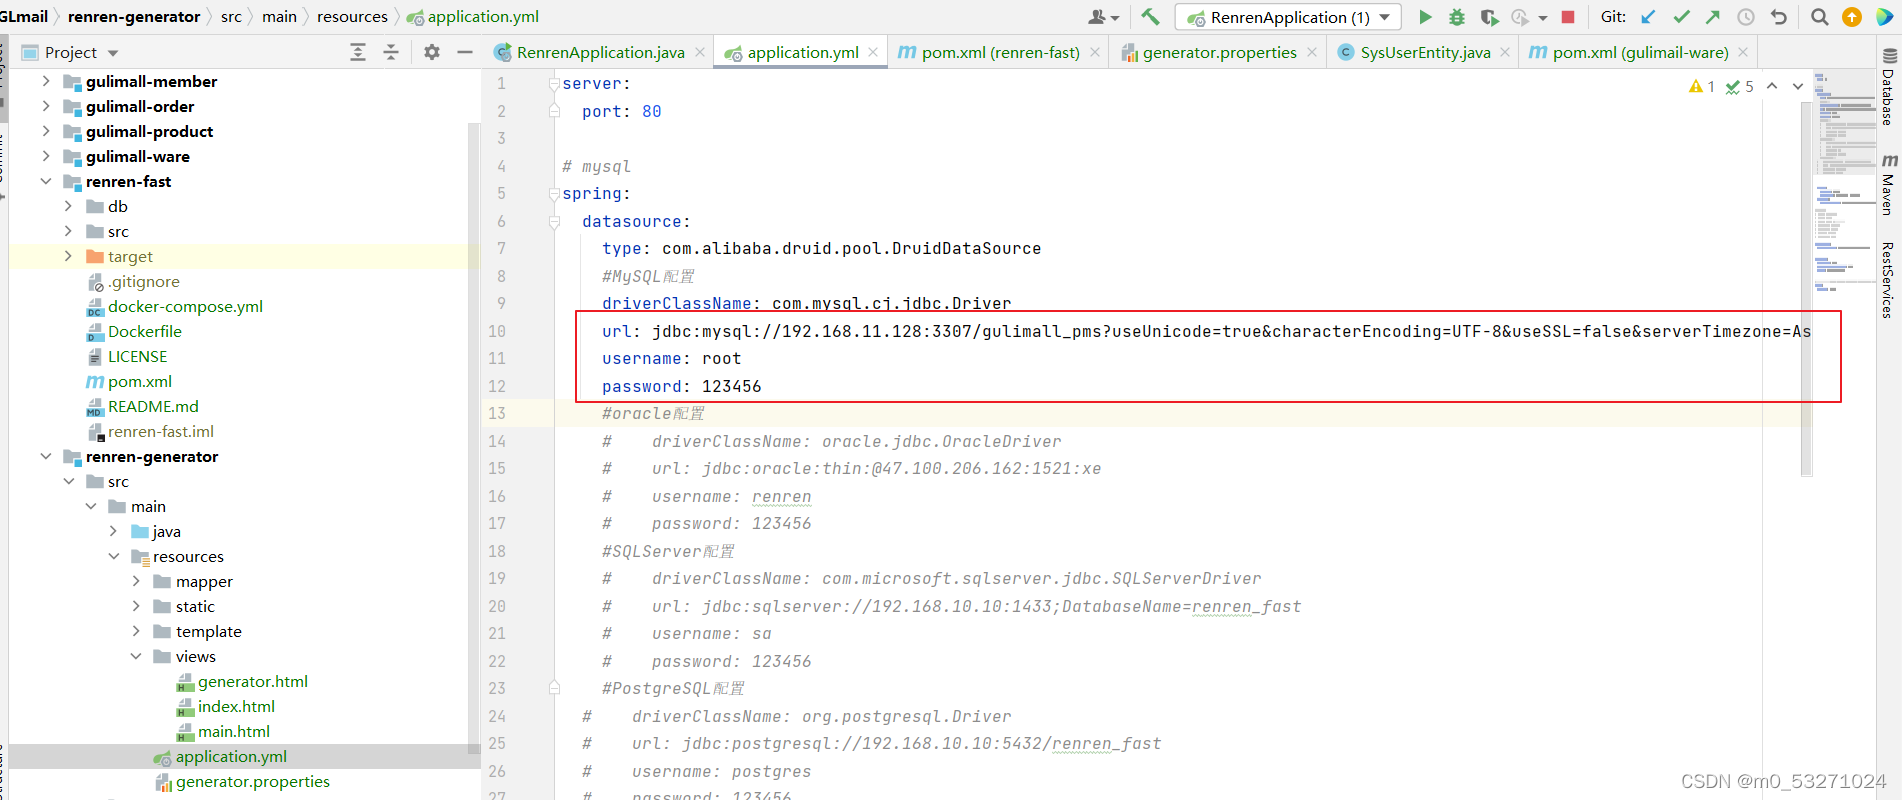Open the RestServices tool window
This screenshot has height=800, width=1902.
(x=1889, y=280)
